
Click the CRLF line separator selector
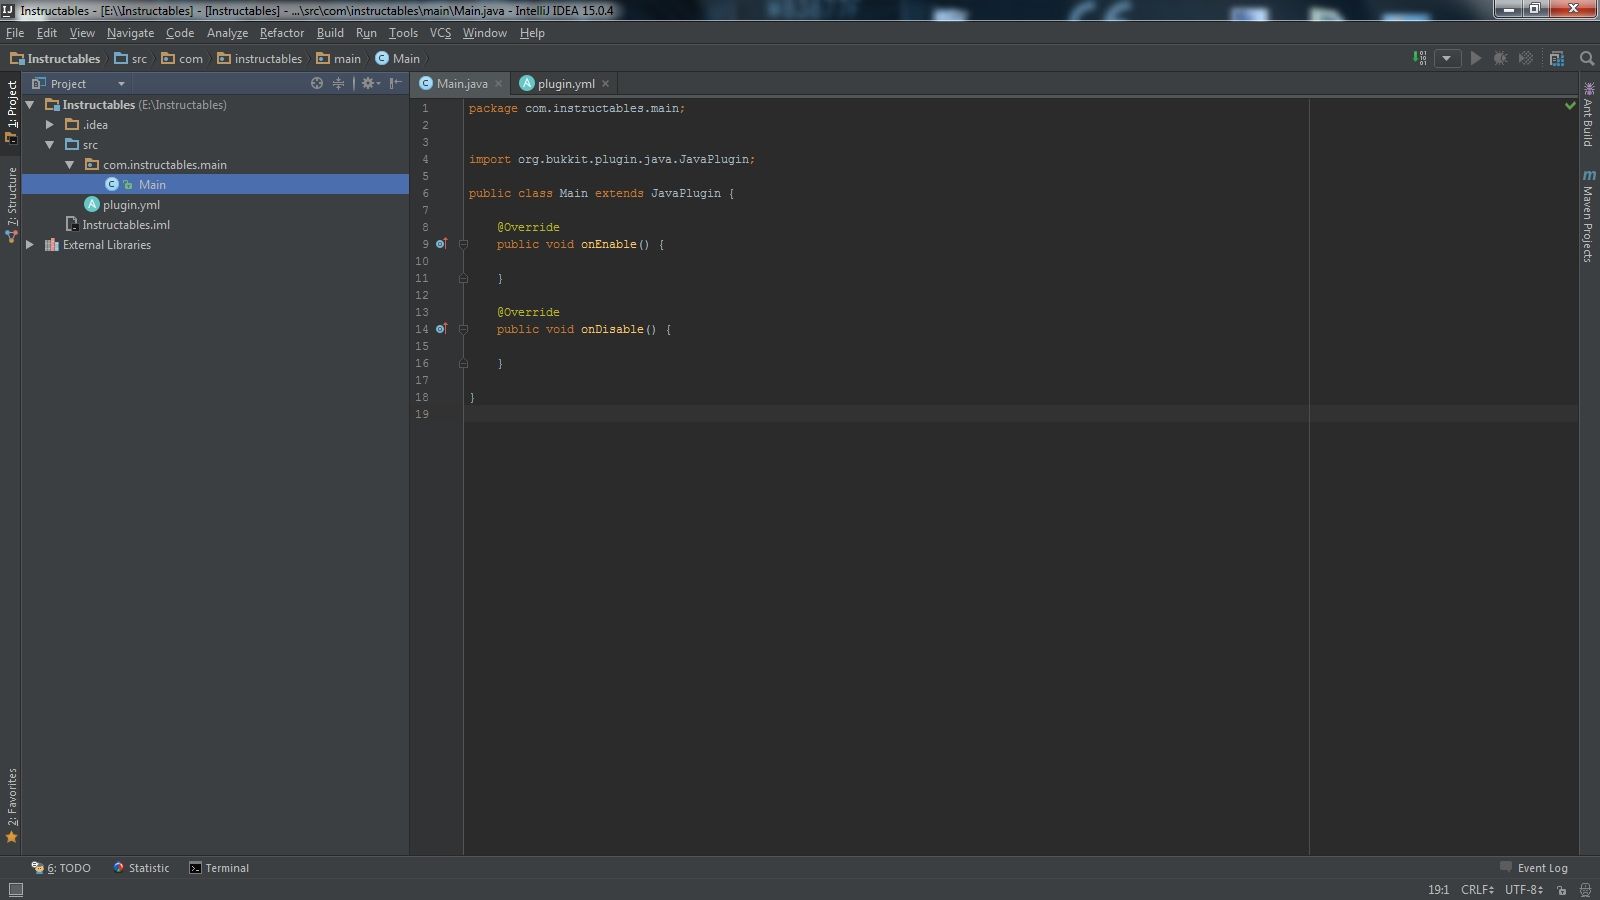pos(1476,890)
